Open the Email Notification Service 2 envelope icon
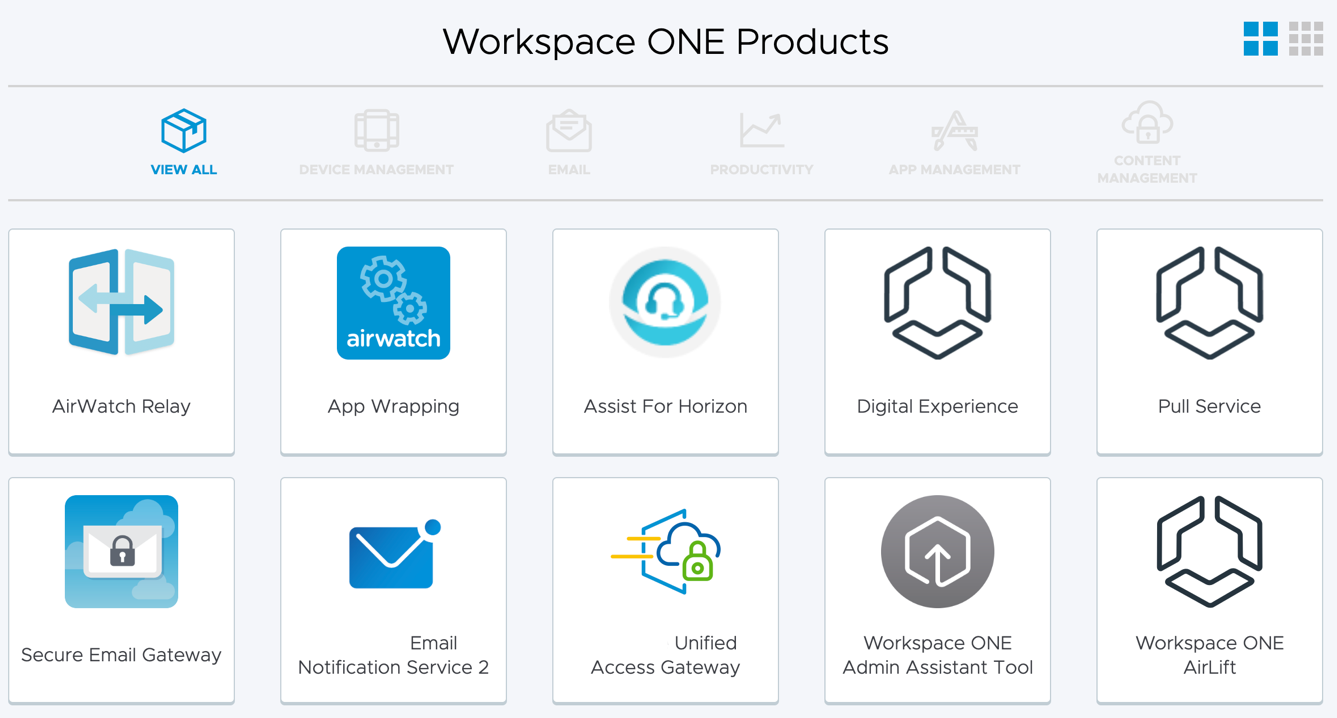Image resolution: width=1337 pixels, height=718 pixels. (x=393, y=554)
